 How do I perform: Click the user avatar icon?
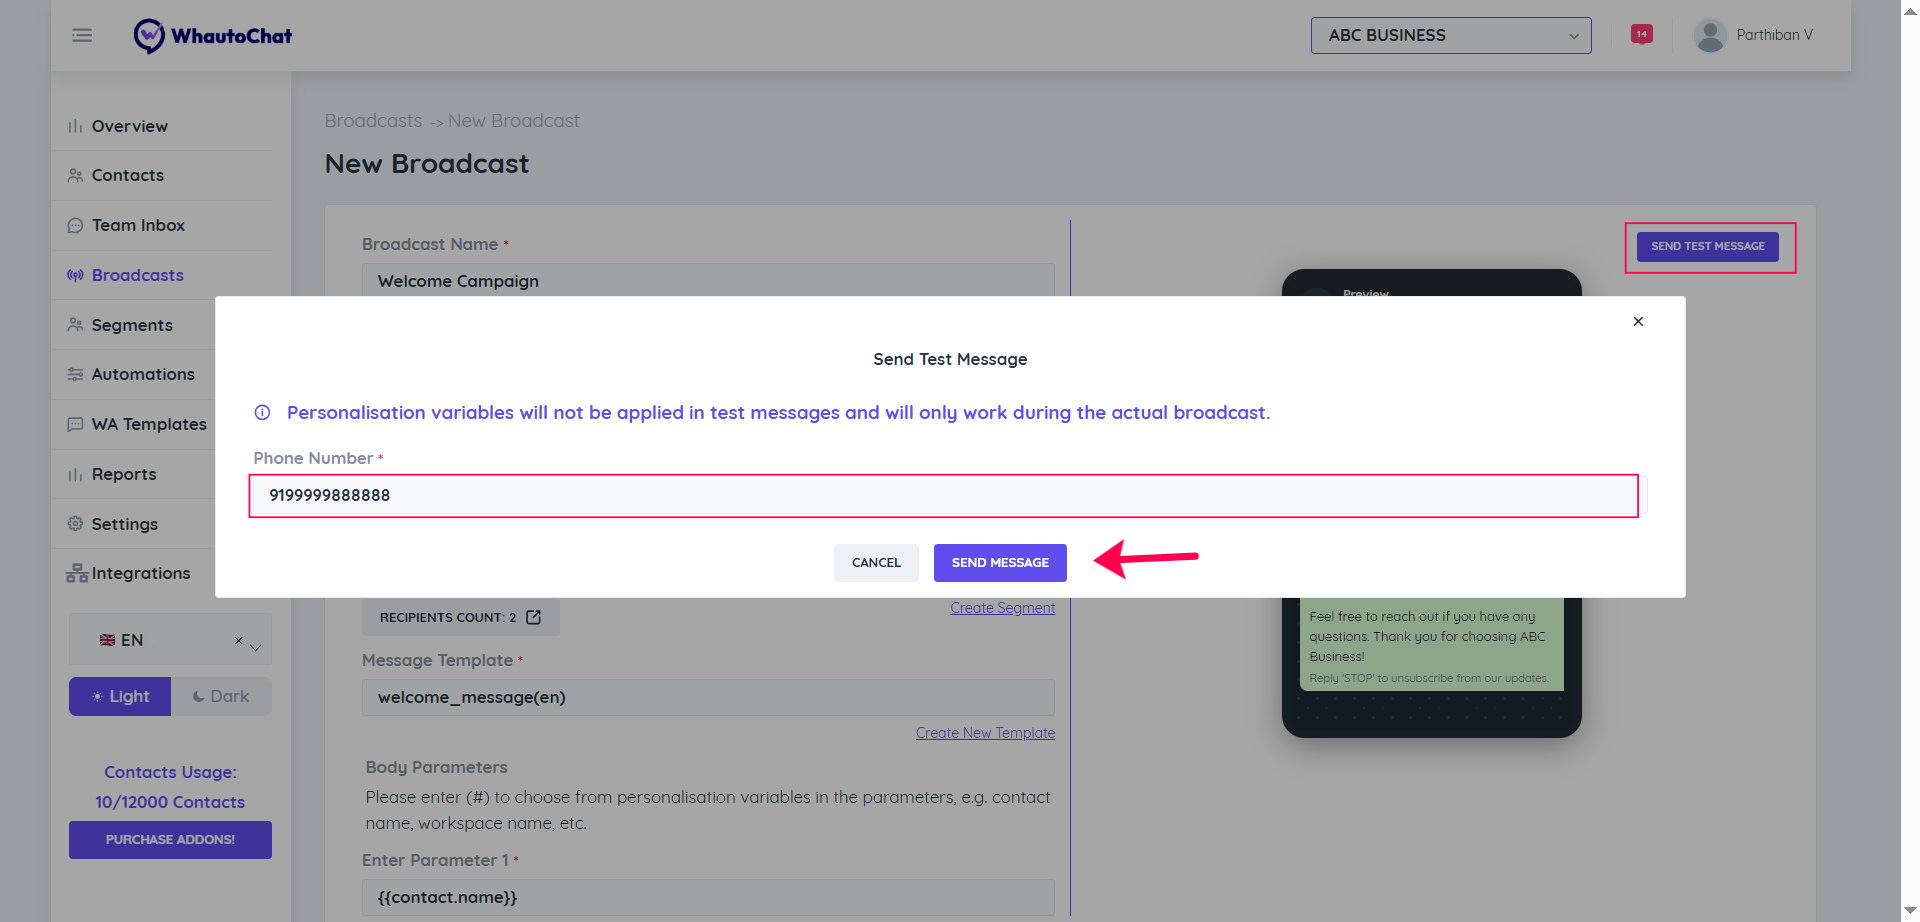point(1710,35)
